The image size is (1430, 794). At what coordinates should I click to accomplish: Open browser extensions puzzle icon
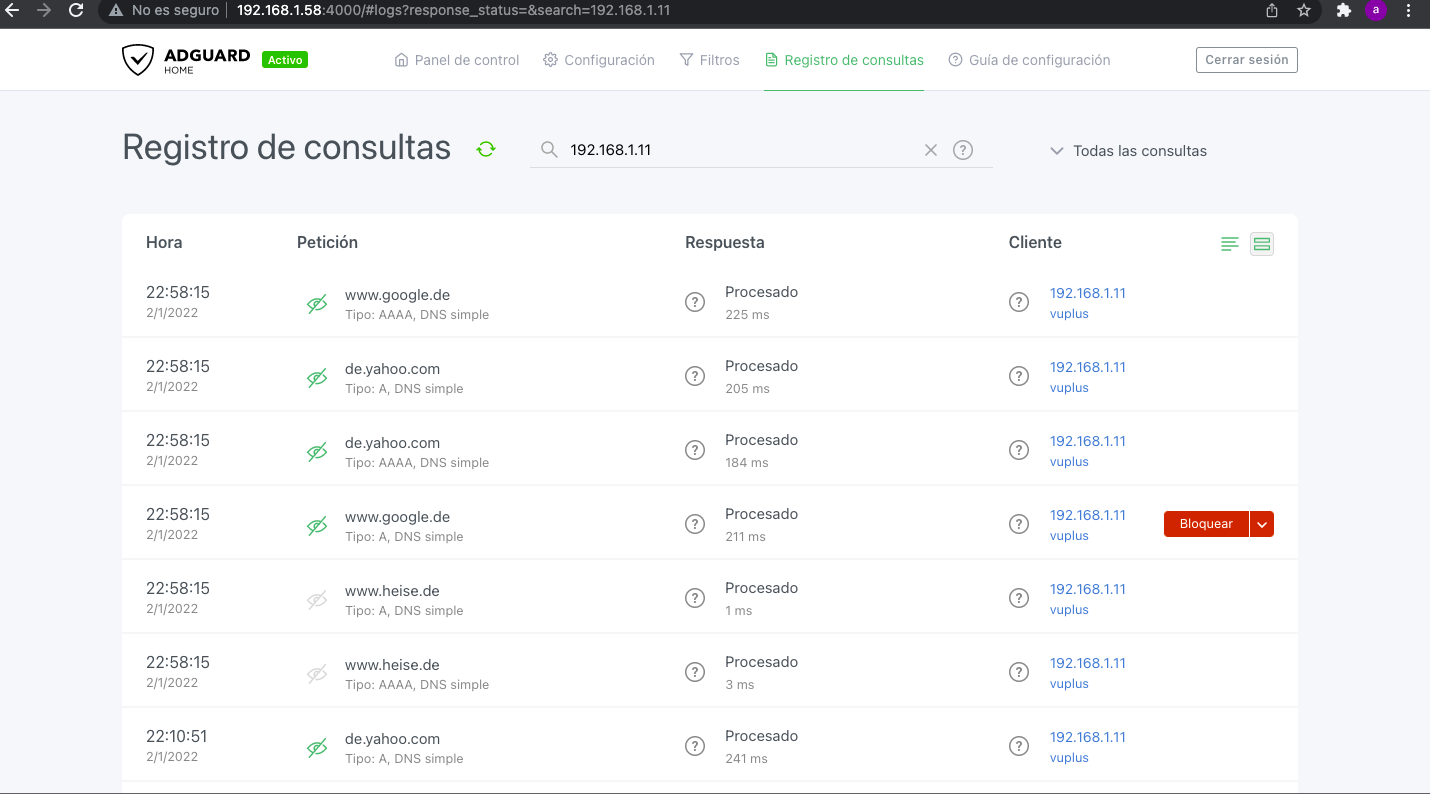click(1343, 11)
